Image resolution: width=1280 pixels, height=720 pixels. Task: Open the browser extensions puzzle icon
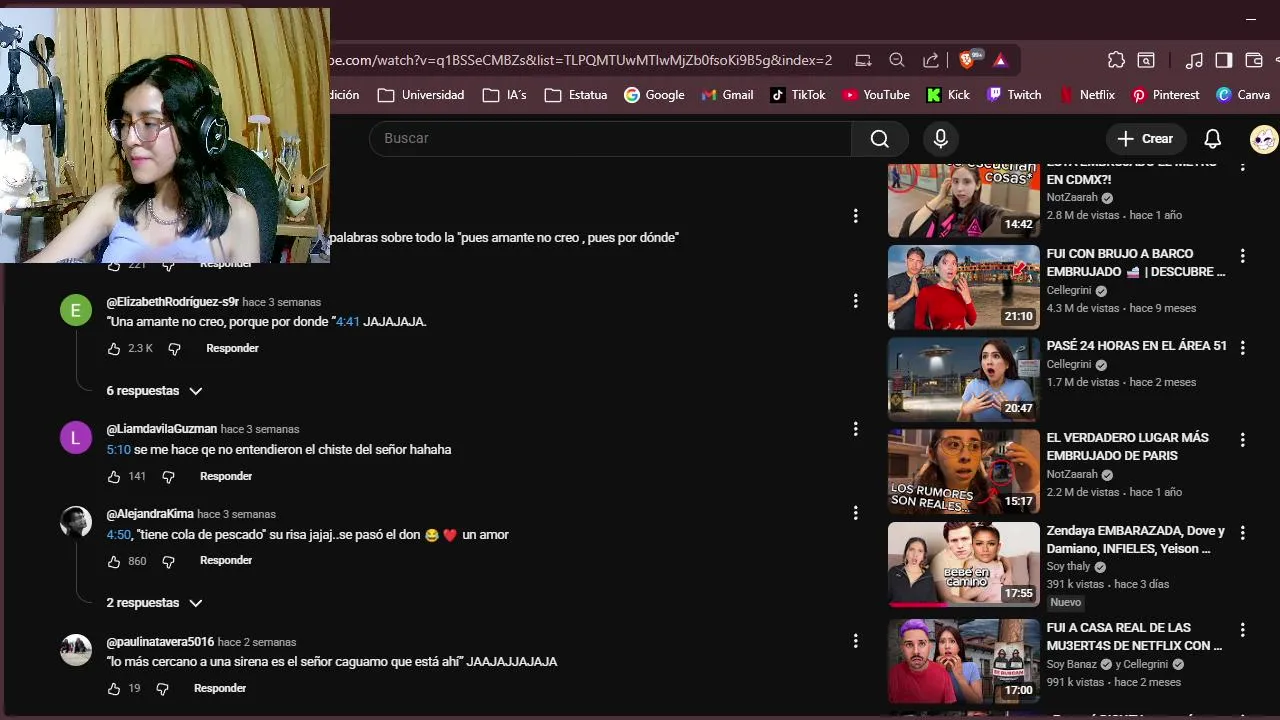pos(1117,60)
